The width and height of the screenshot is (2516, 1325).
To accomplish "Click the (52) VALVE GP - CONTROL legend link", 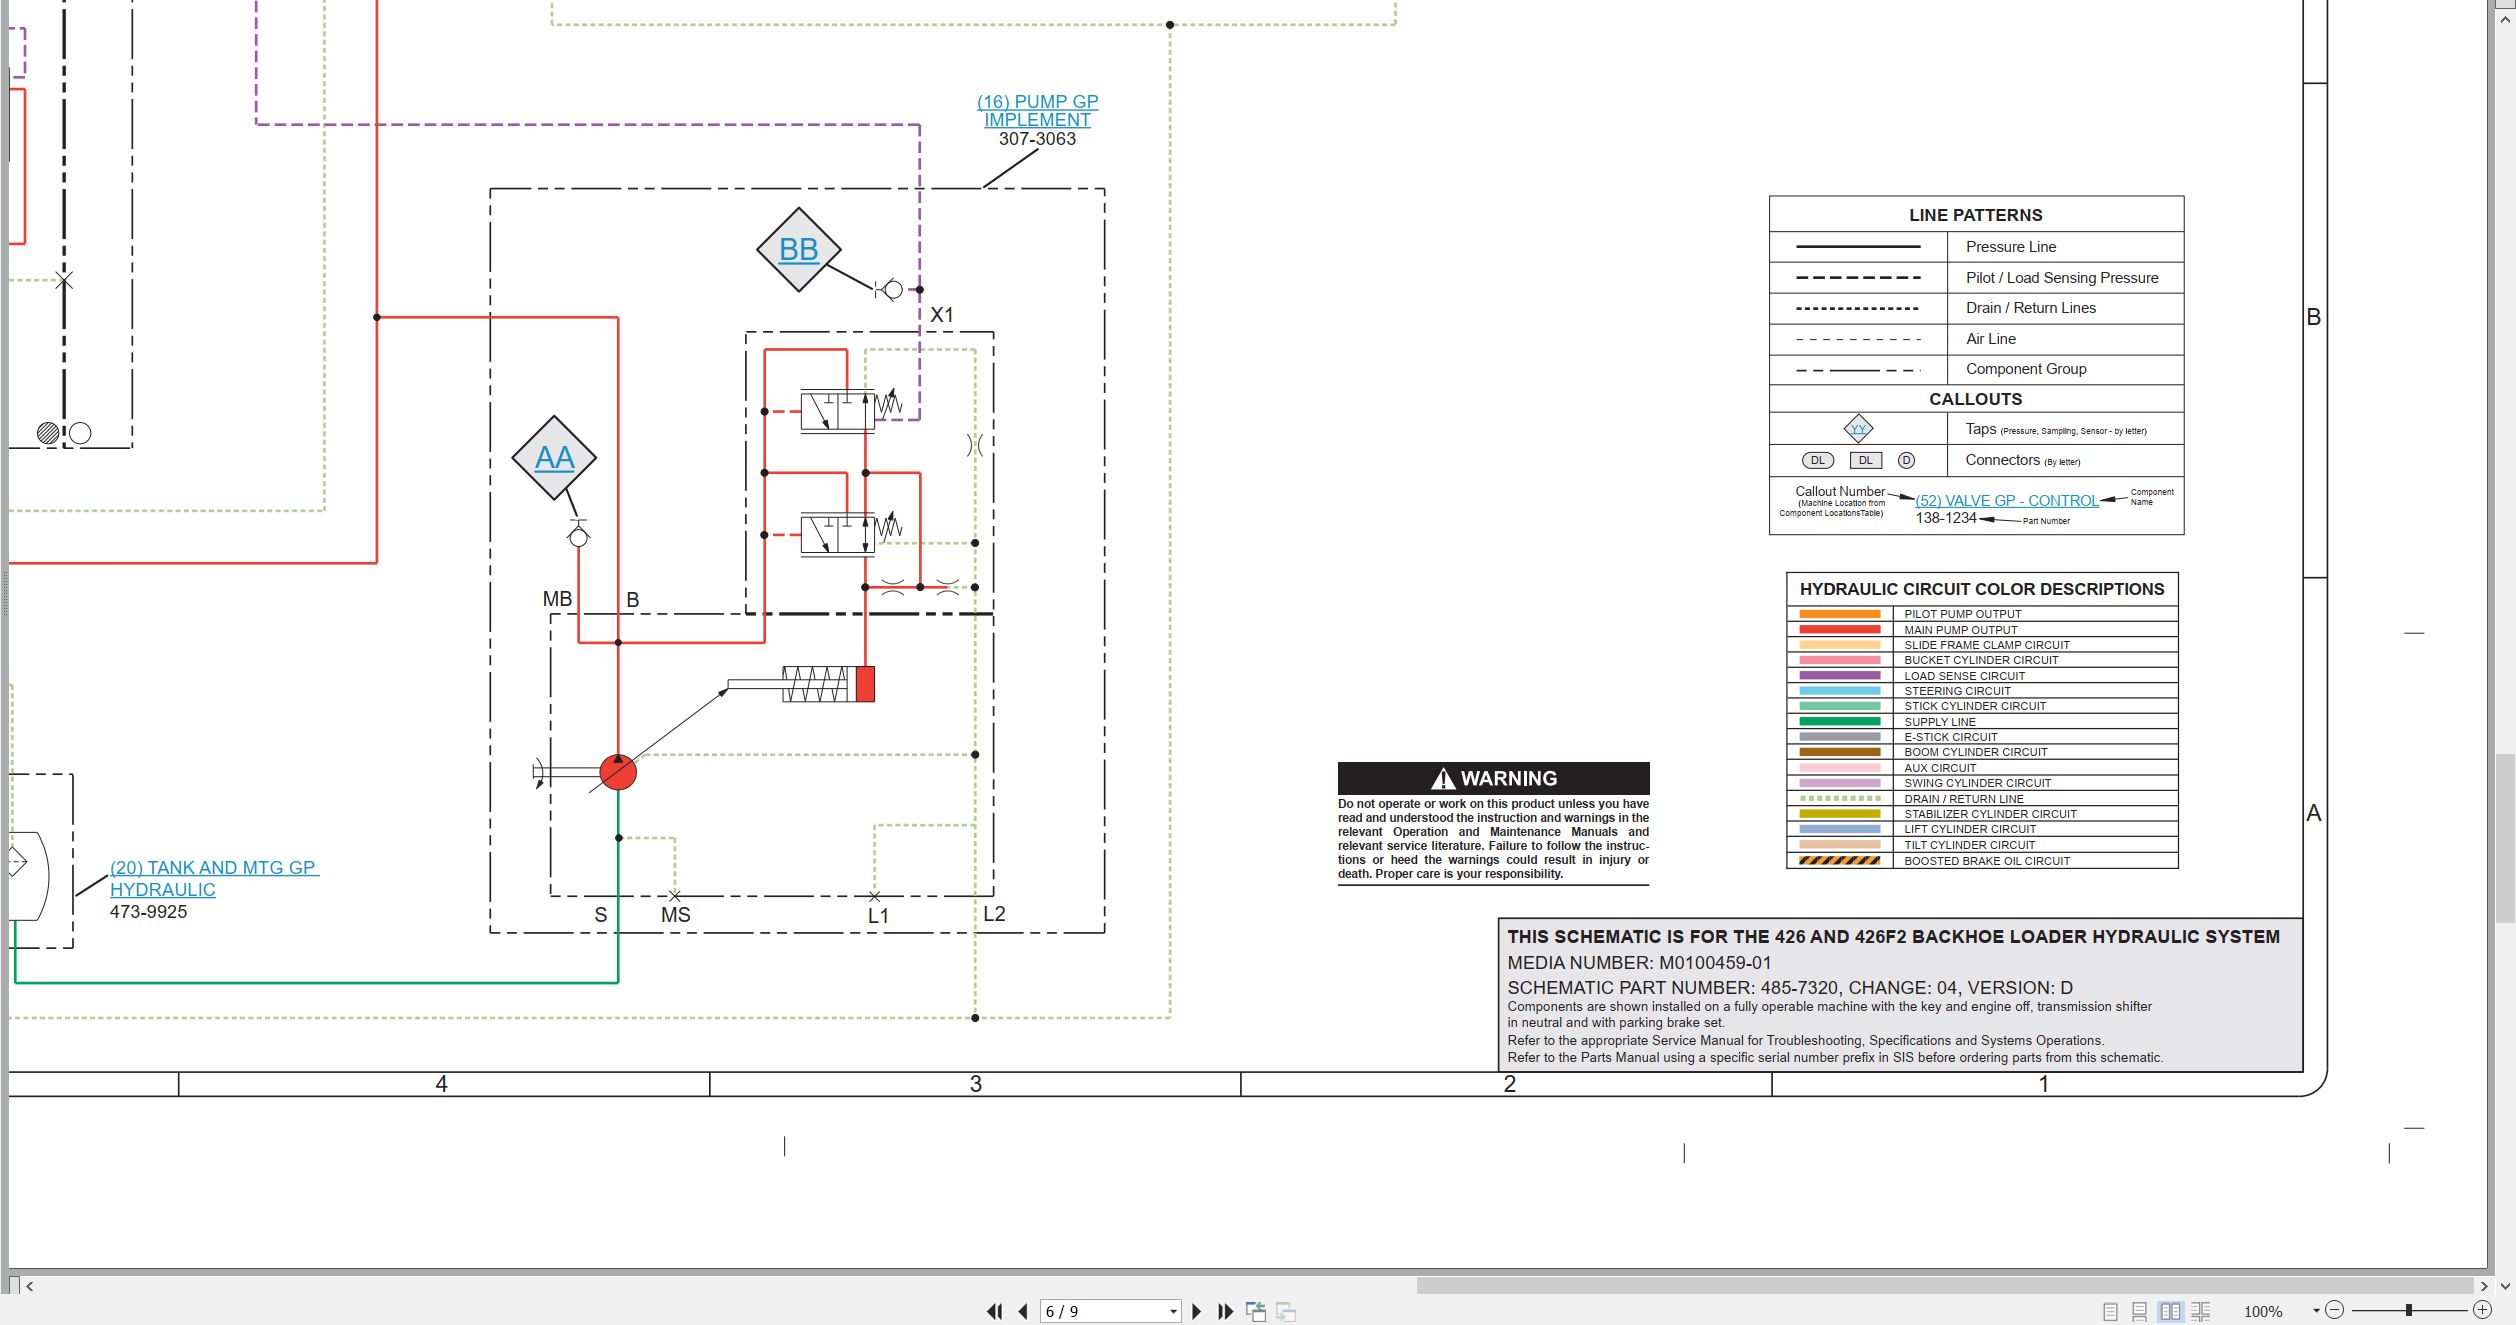I will pos(2006,501).
